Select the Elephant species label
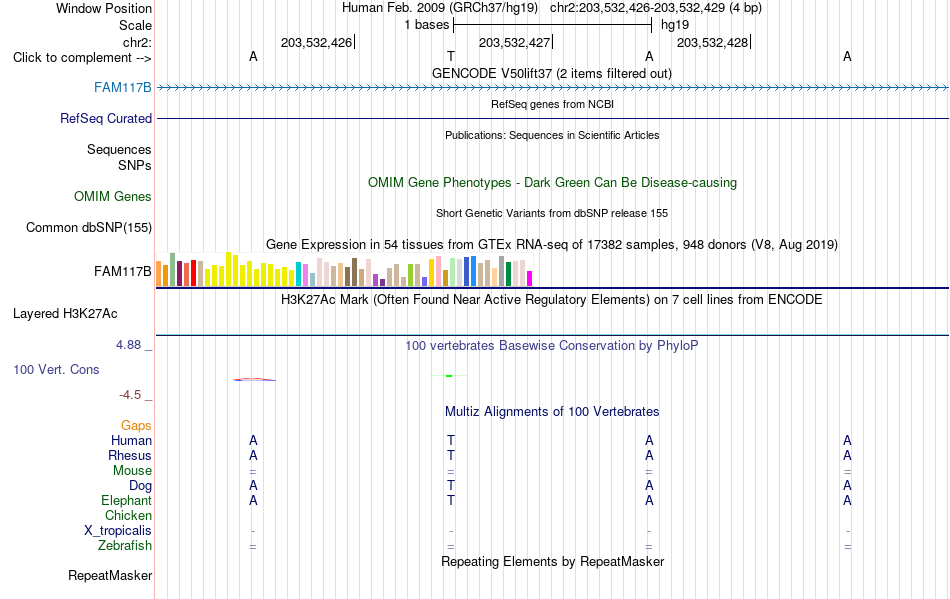The width and height of the screenshot is (950, 599). coord(126,501)
